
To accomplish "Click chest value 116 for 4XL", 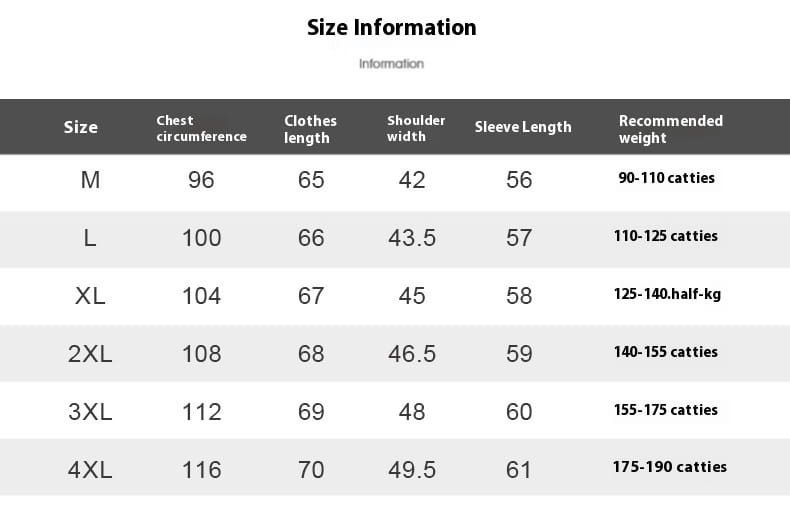I will 202,470.
